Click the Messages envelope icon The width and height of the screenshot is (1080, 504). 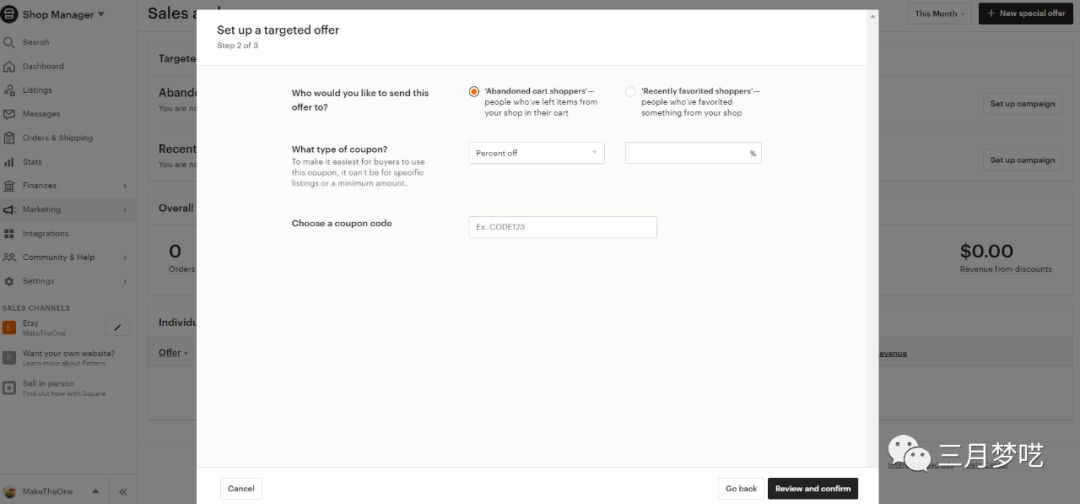9,114
